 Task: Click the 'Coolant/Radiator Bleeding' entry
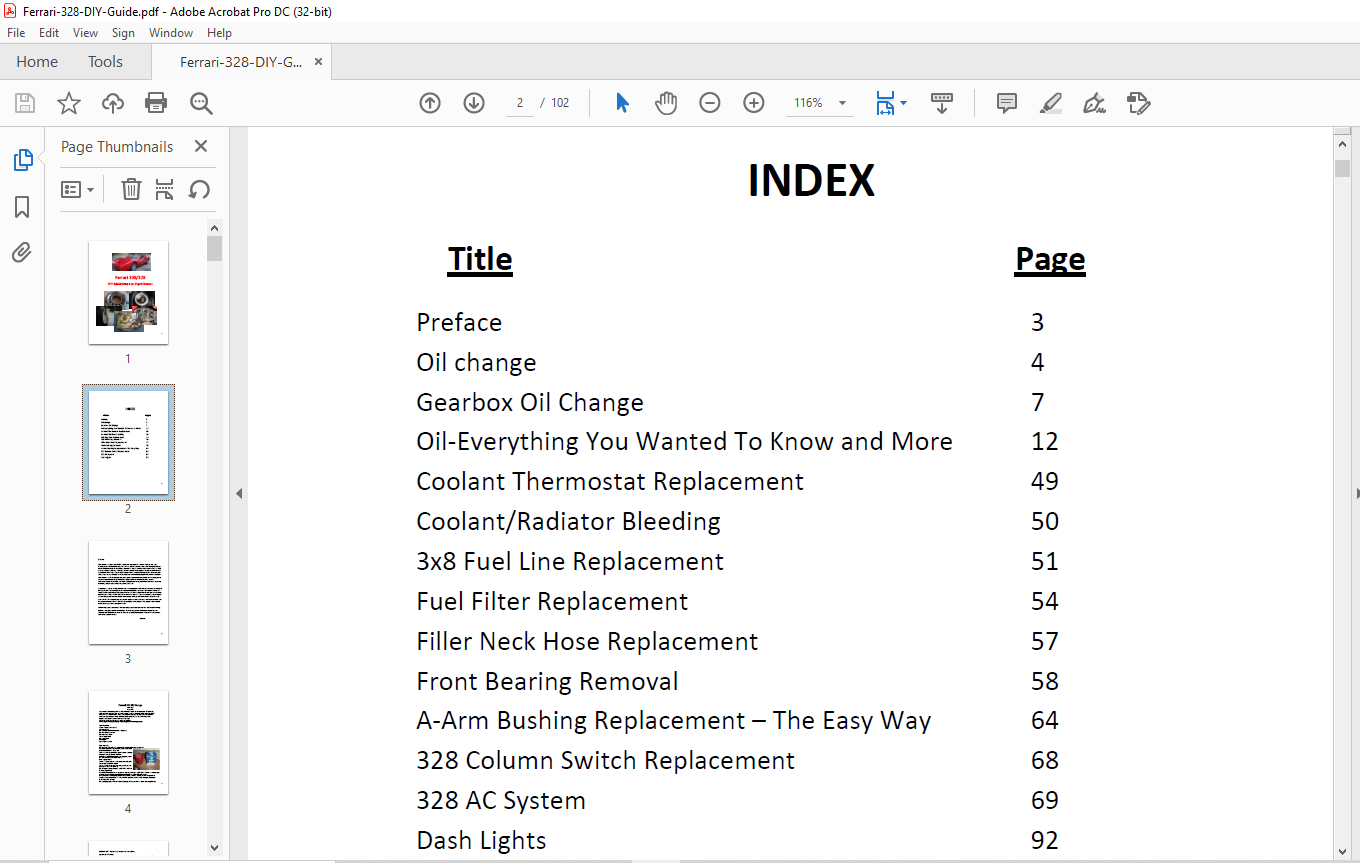568,521
